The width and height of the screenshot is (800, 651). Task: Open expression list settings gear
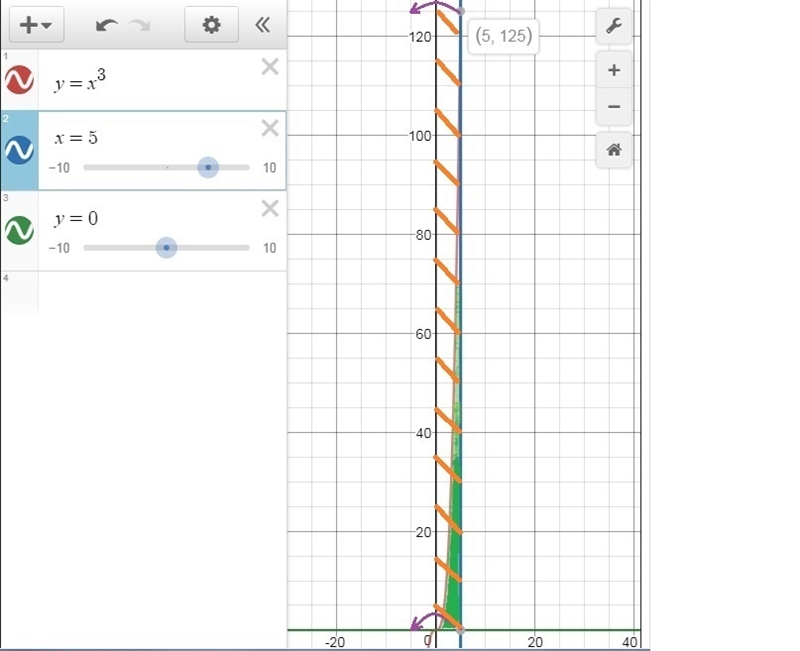click(211, 24)
